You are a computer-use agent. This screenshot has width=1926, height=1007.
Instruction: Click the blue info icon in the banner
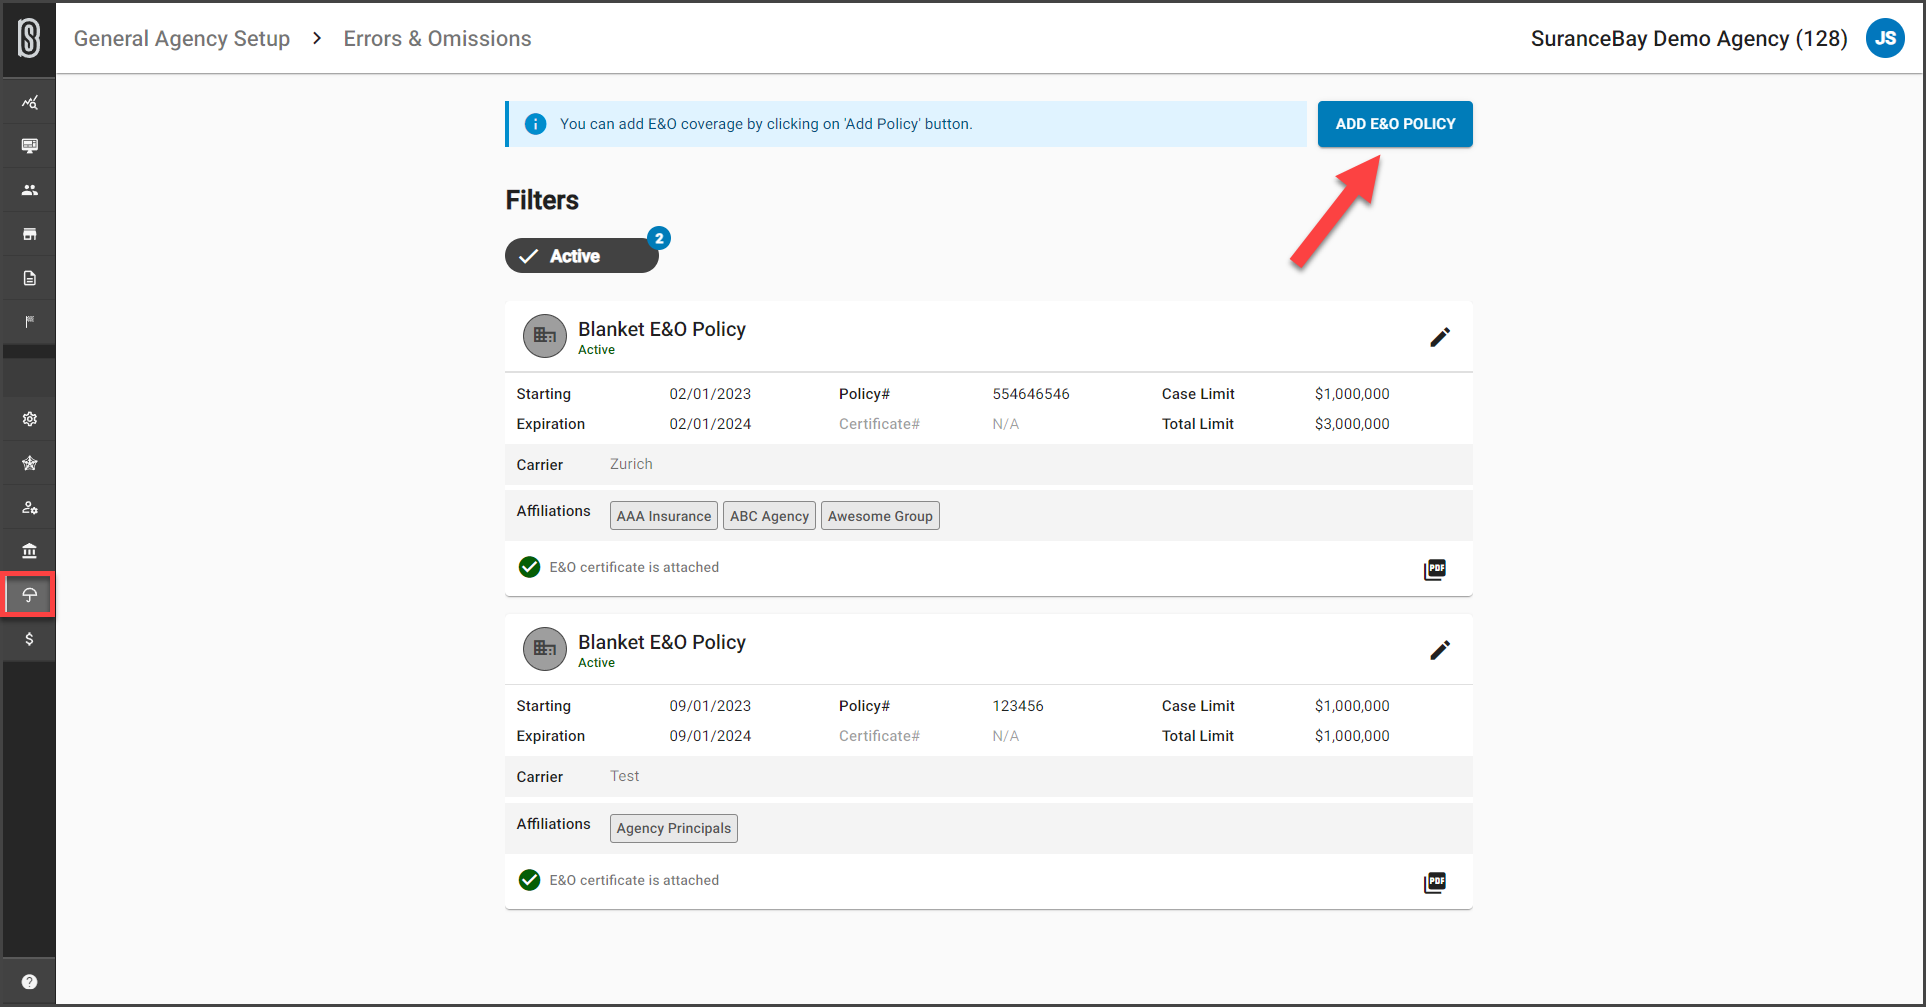click(536, 124)
